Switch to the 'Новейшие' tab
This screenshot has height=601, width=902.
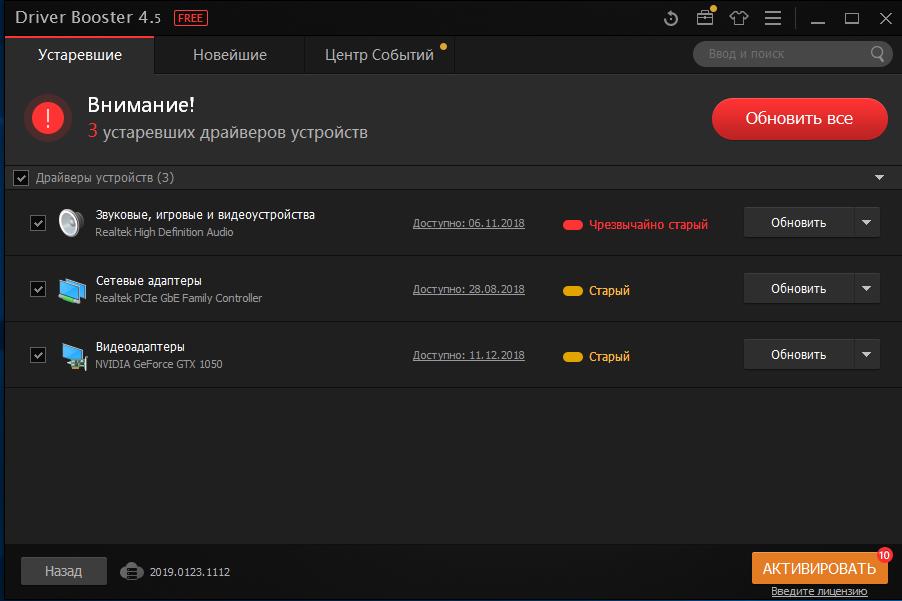pyautogui.click(x=230, y=55)
